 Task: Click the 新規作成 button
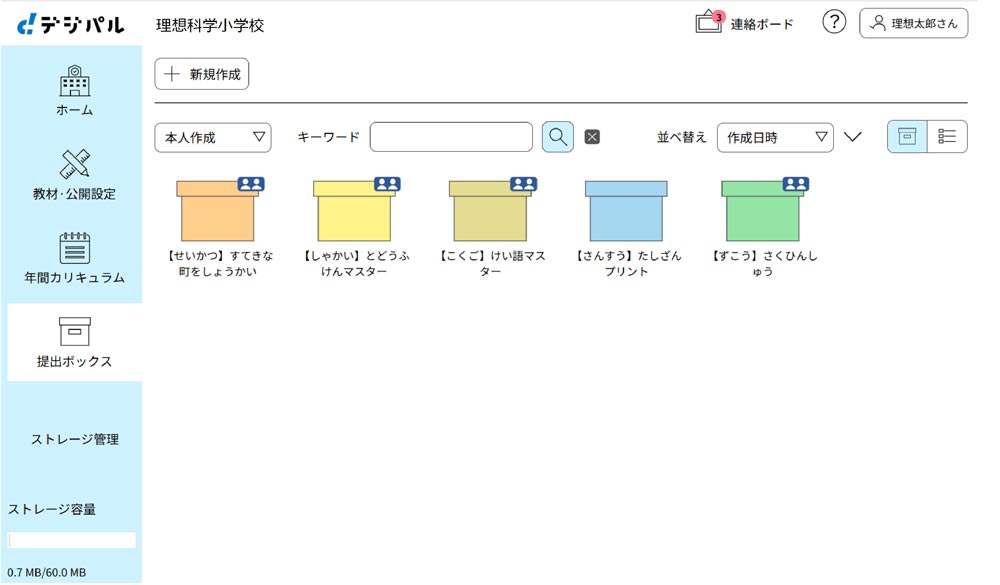(x=202, y=74)
